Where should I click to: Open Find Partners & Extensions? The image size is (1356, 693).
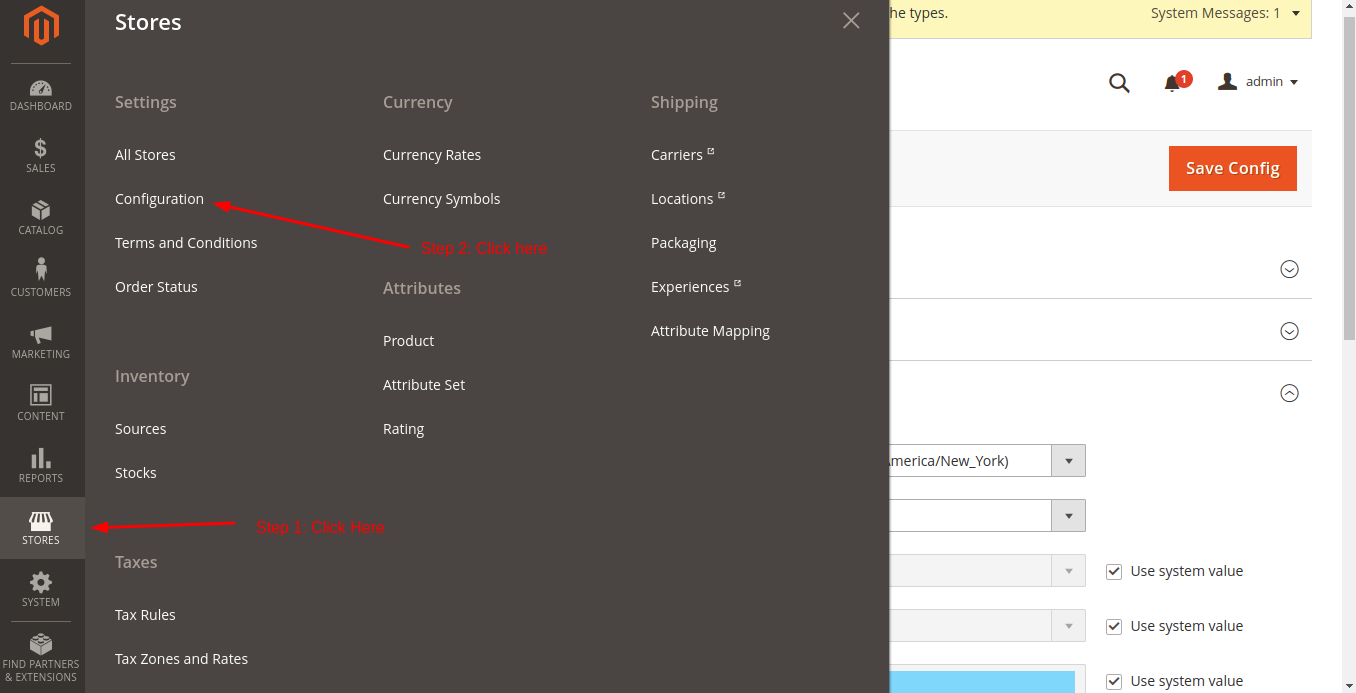(41, 658)
